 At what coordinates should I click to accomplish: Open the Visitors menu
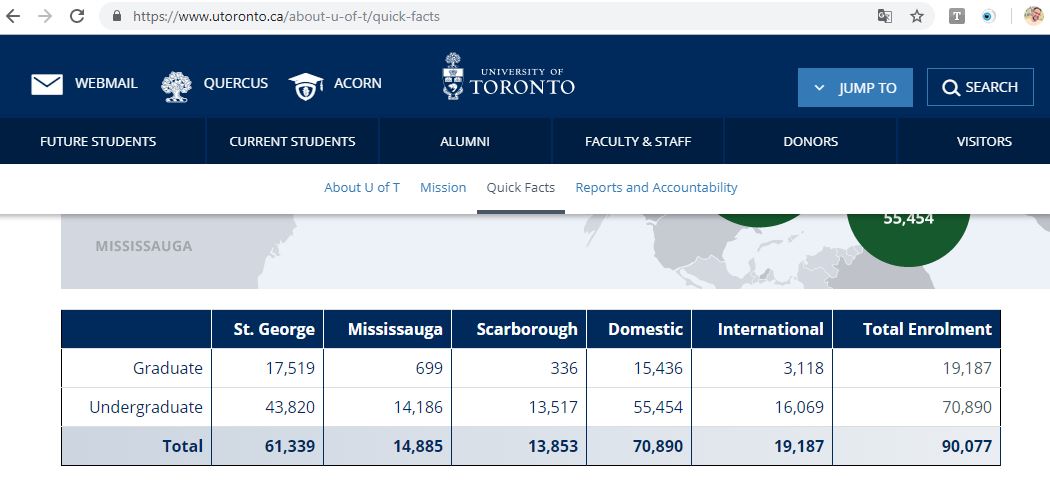tap(984, 141)
